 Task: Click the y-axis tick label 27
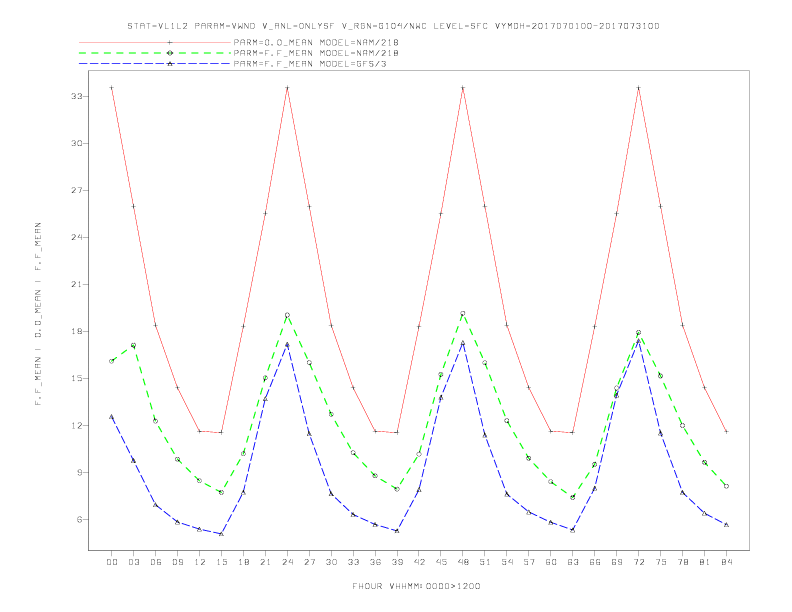click(x=77, y=190)
